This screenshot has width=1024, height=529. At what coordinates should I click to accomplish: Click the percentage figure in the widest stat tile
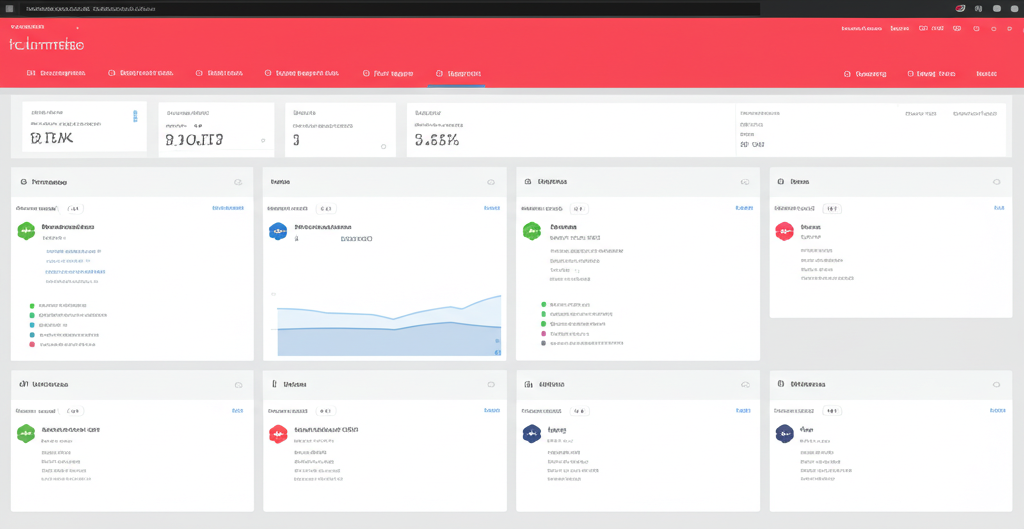click(x=437, y=139)
